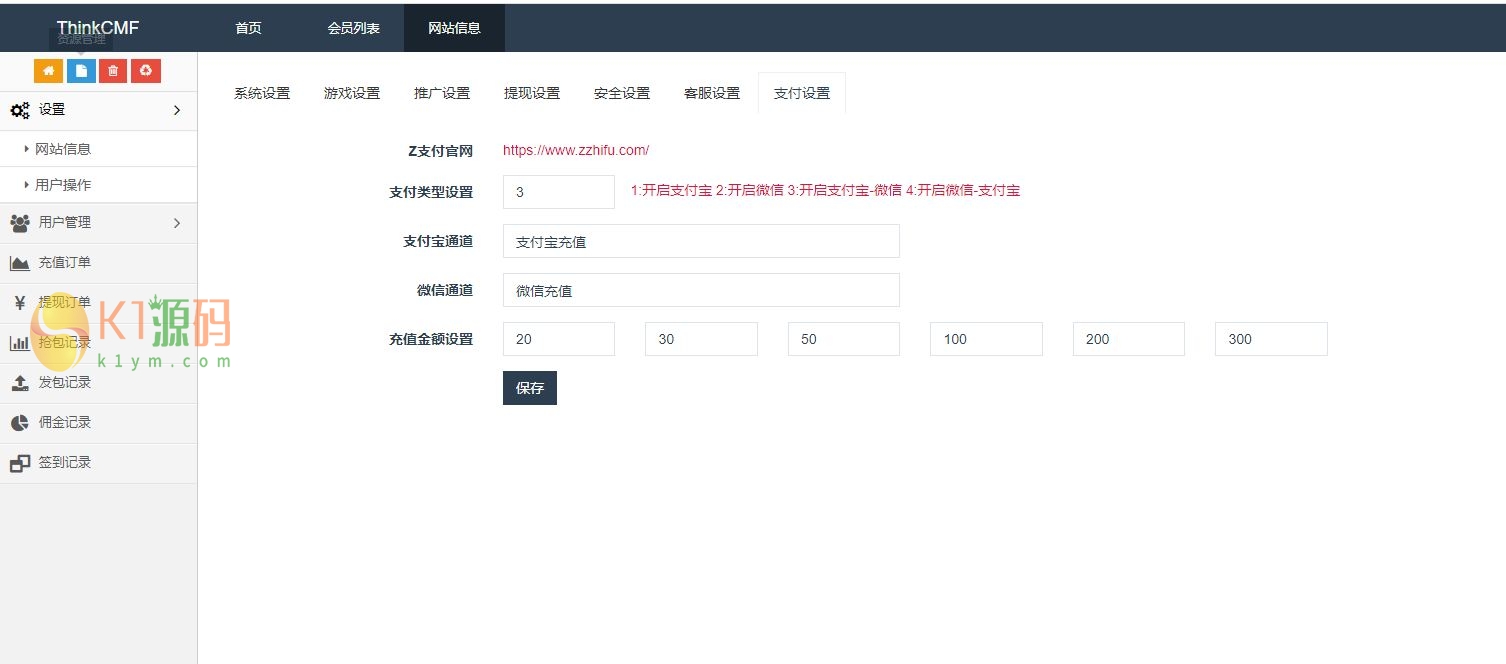Click the 保存 save button
This screenshot has width=1506, height=664.
pos(530,388)
